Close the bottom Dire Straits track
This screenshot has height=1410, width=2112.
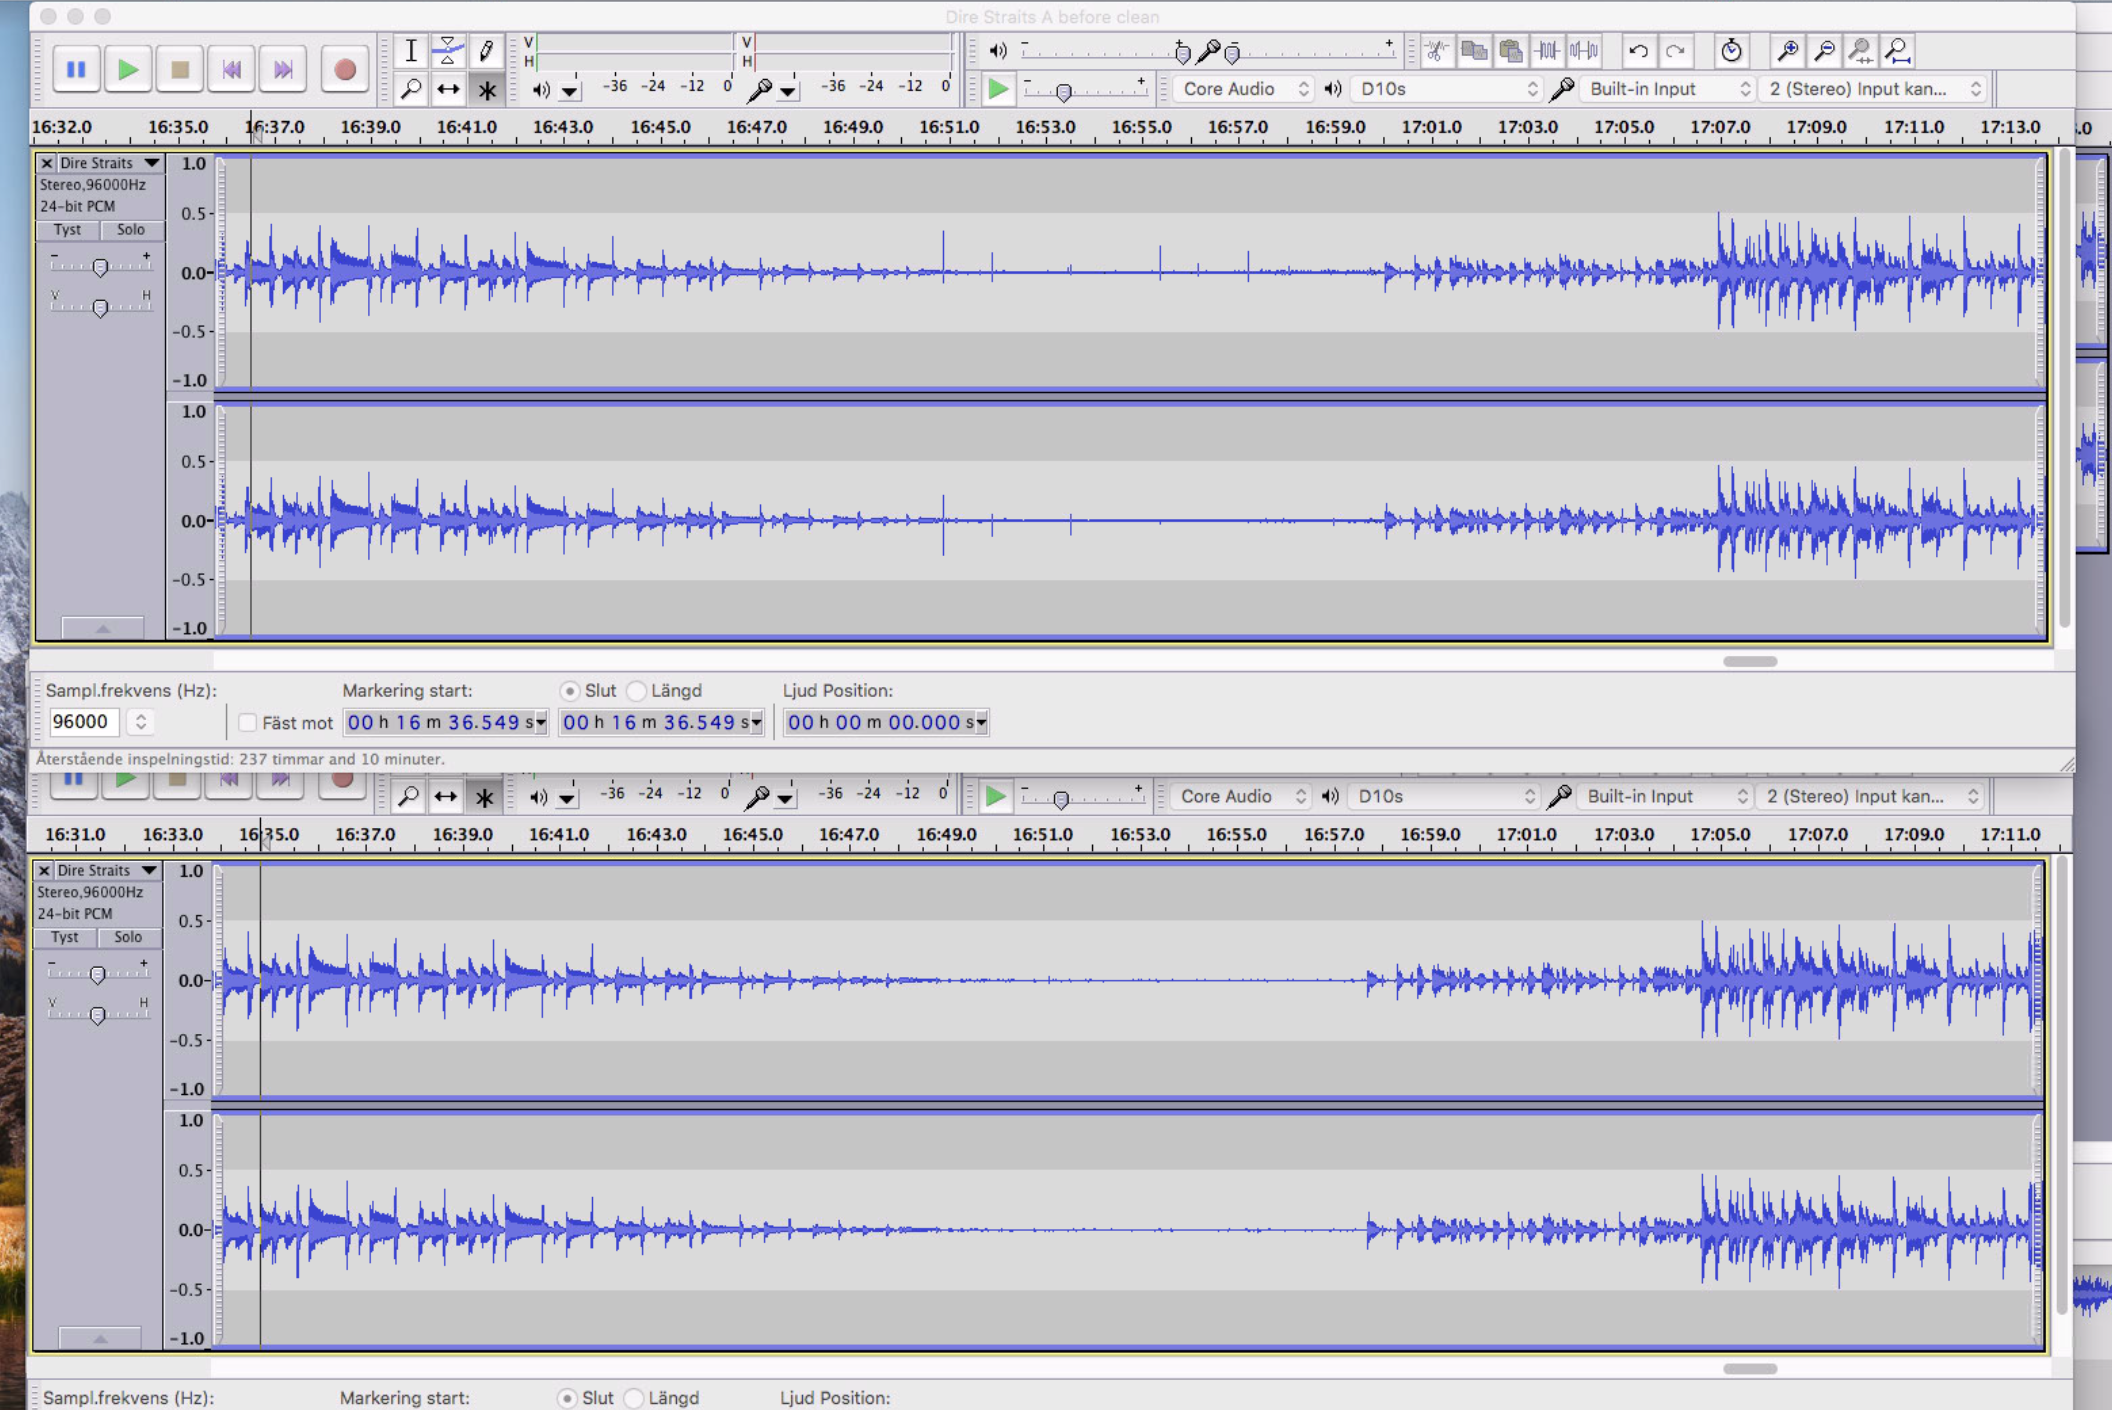coord(44,870)
